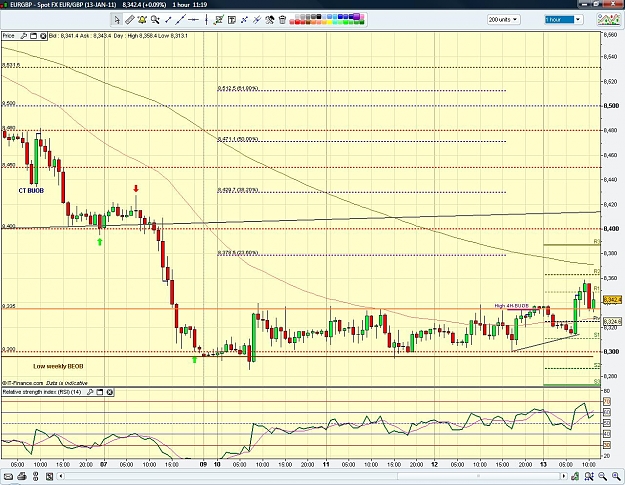Open RSI indicator wrench settings
The height and width of the screenshot is (485, 625).
[90, 392]
